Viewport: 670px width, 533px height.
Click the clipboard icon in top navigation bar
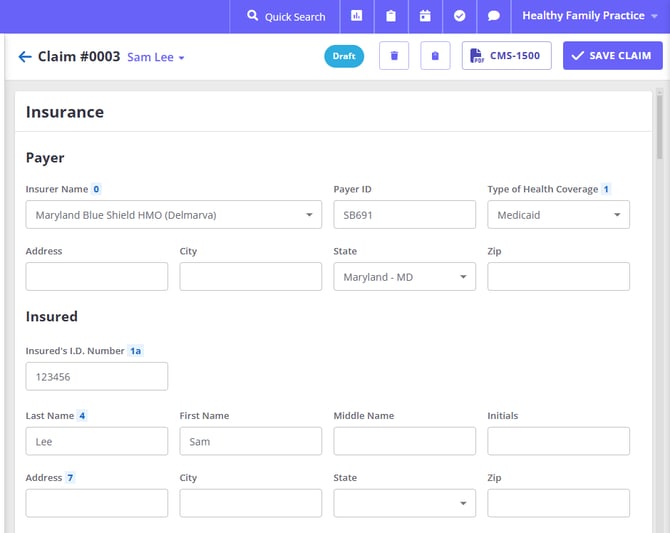[391, 16]
